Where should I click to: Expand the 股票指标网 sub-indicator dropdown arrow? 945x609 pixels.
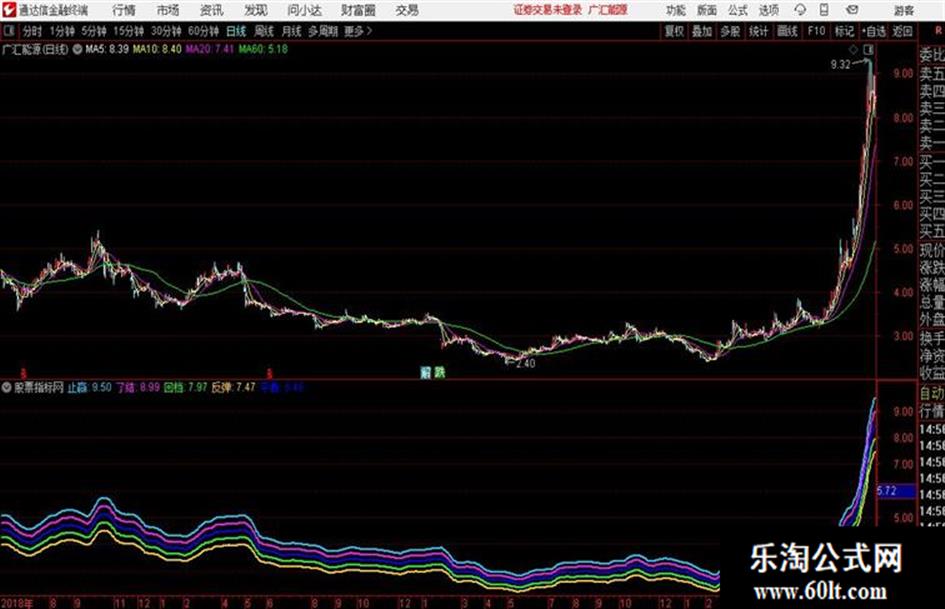[x=7, y=388]
